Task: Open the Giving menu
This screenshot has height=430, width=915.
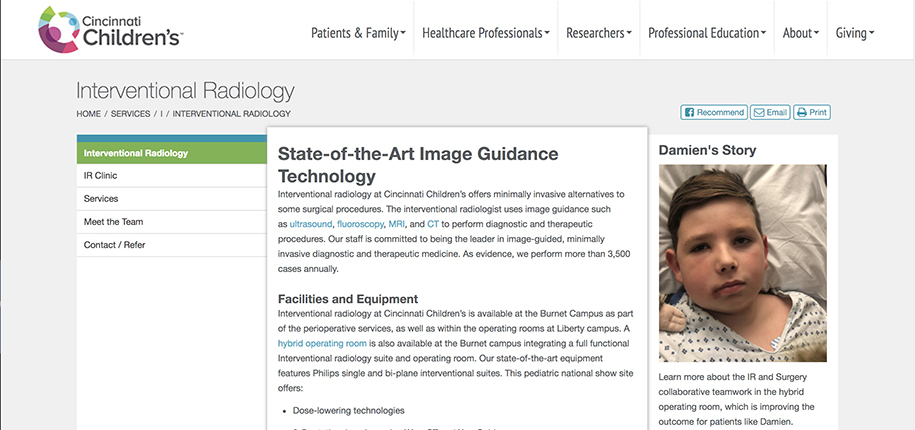Action: 855,33
